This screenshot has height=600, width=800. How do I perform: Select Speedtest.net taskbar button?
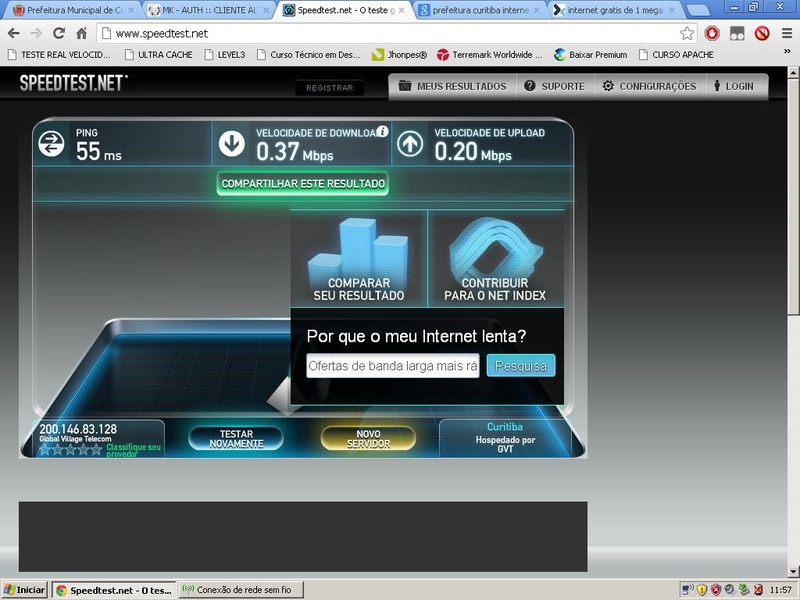[x=114, y=590]
